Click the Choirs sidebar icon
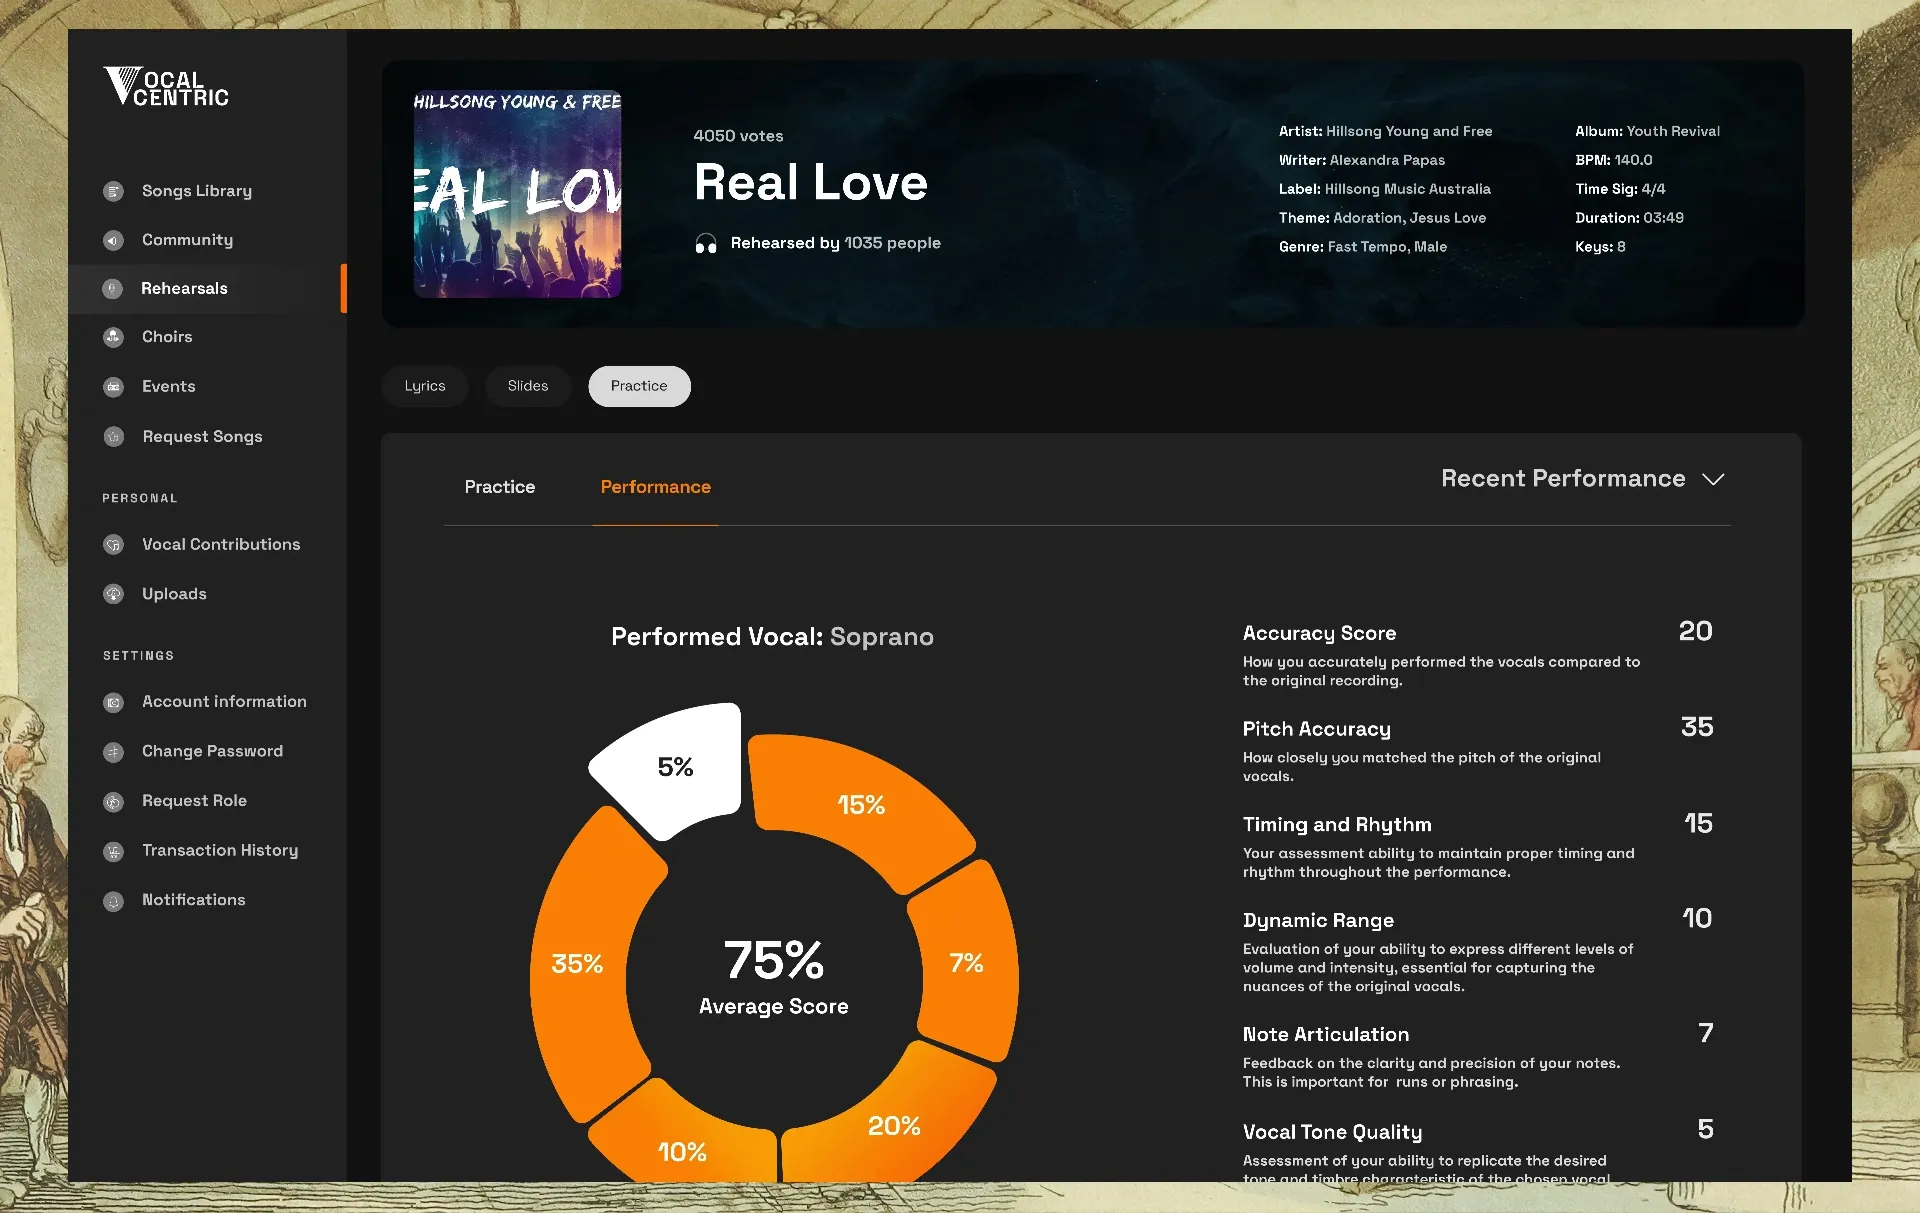1920x1213 pixels. tap(114, 337)
